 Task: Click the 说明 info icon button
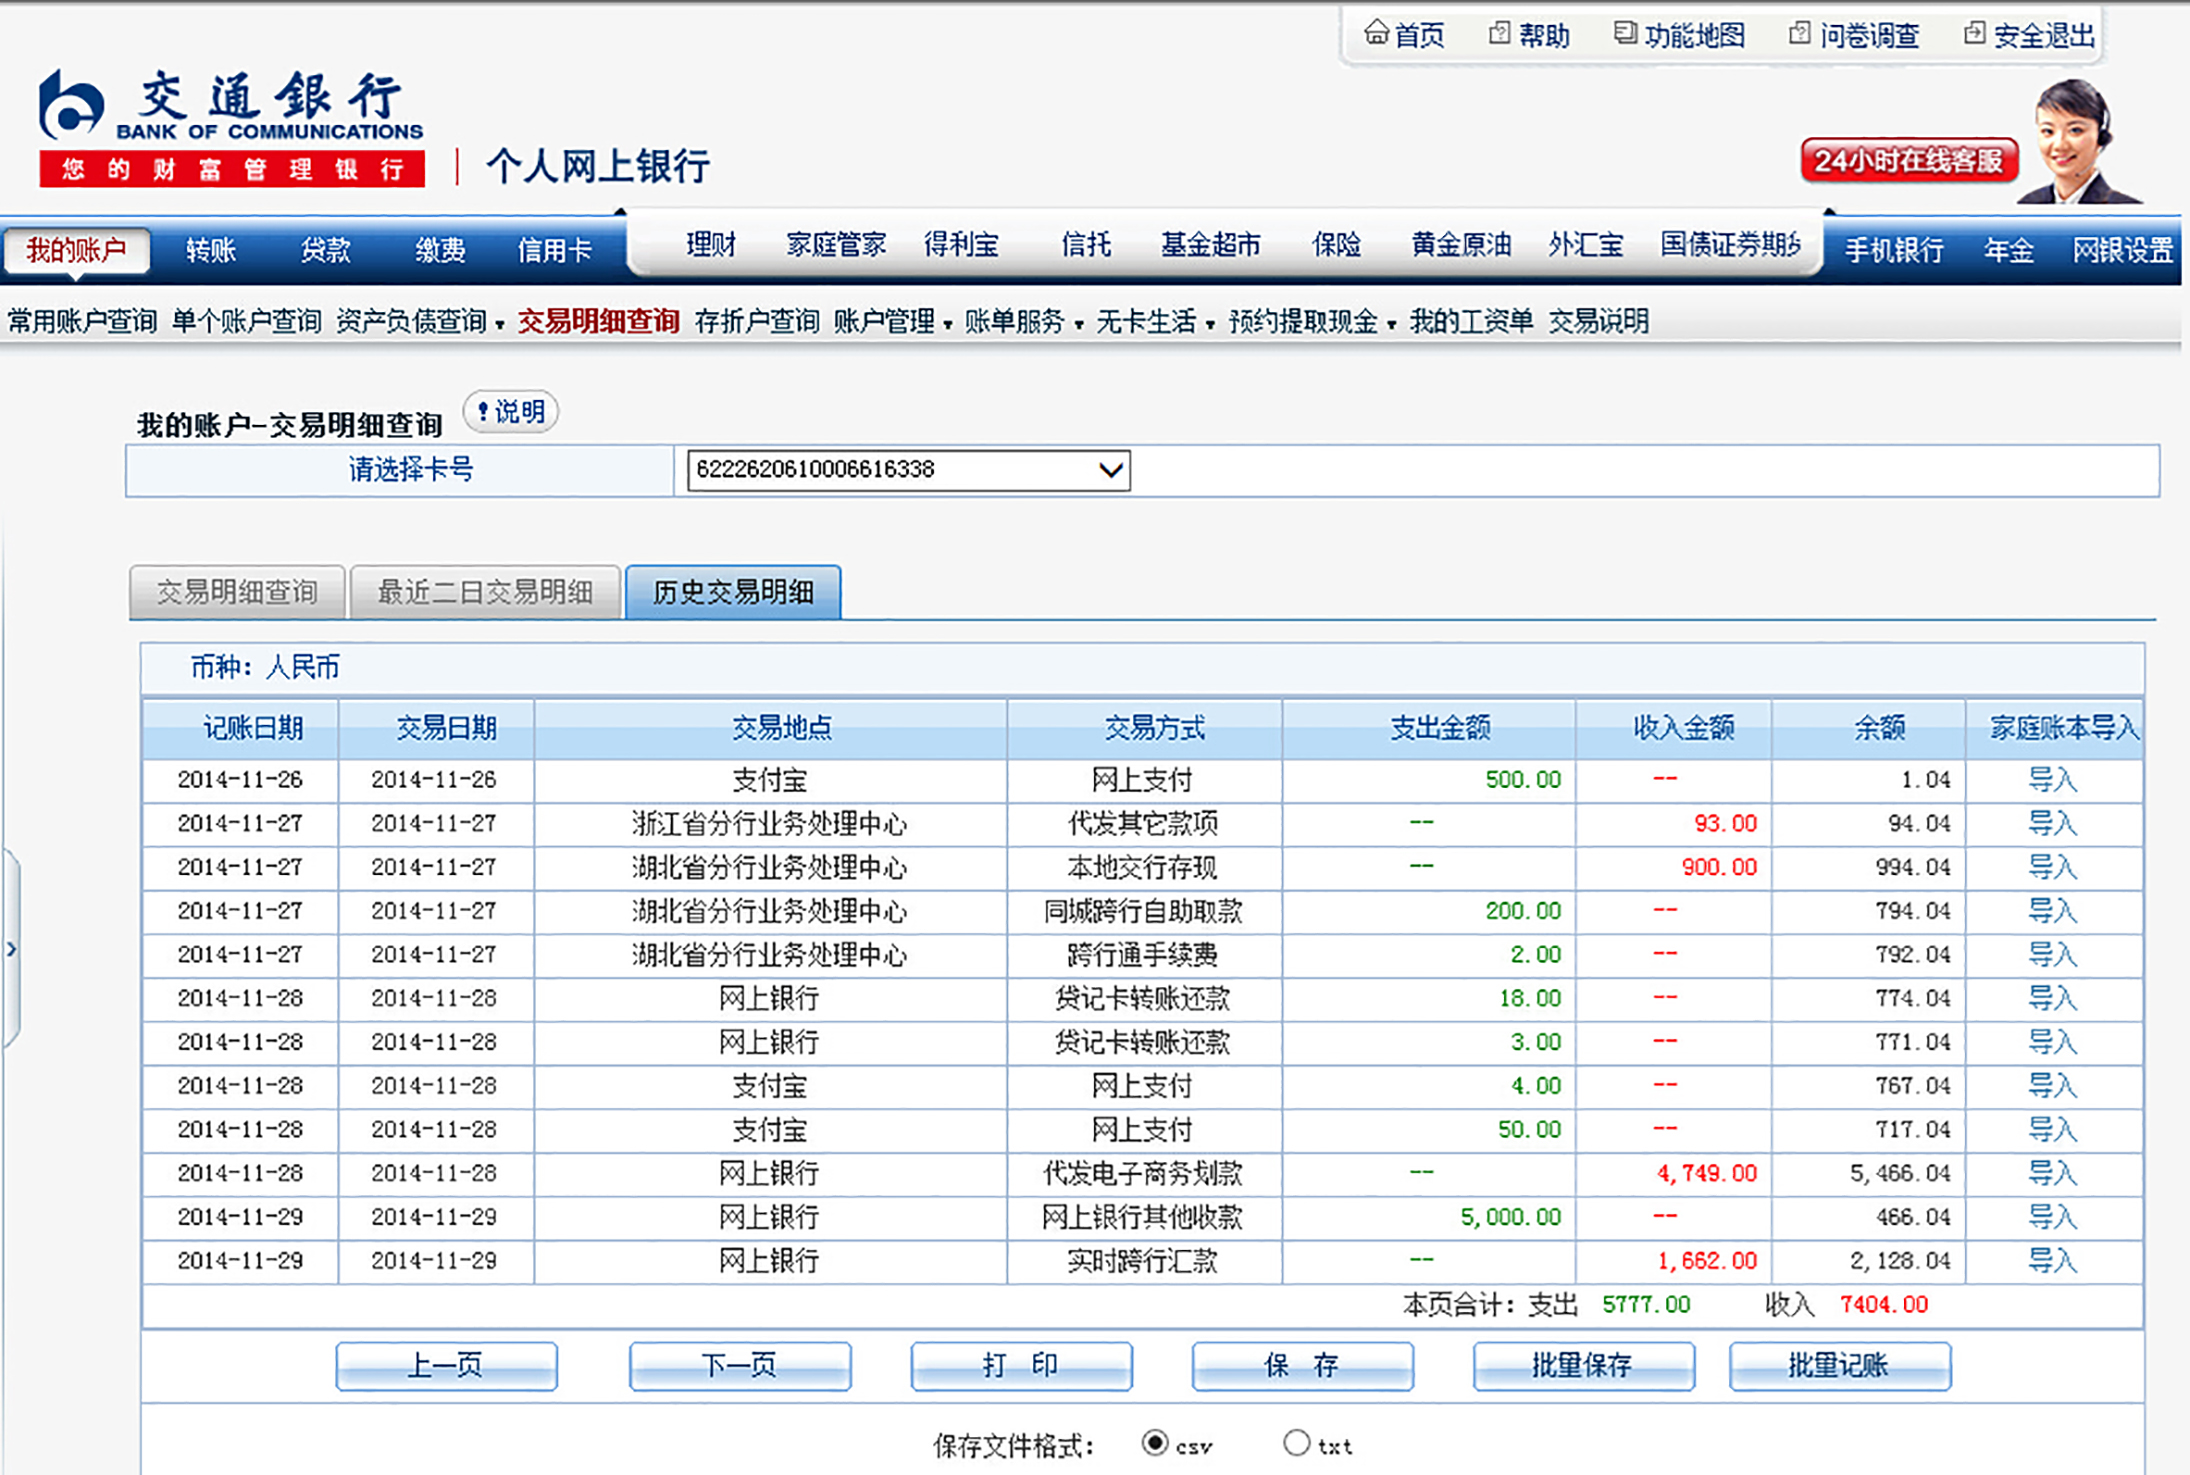(510, 411)
